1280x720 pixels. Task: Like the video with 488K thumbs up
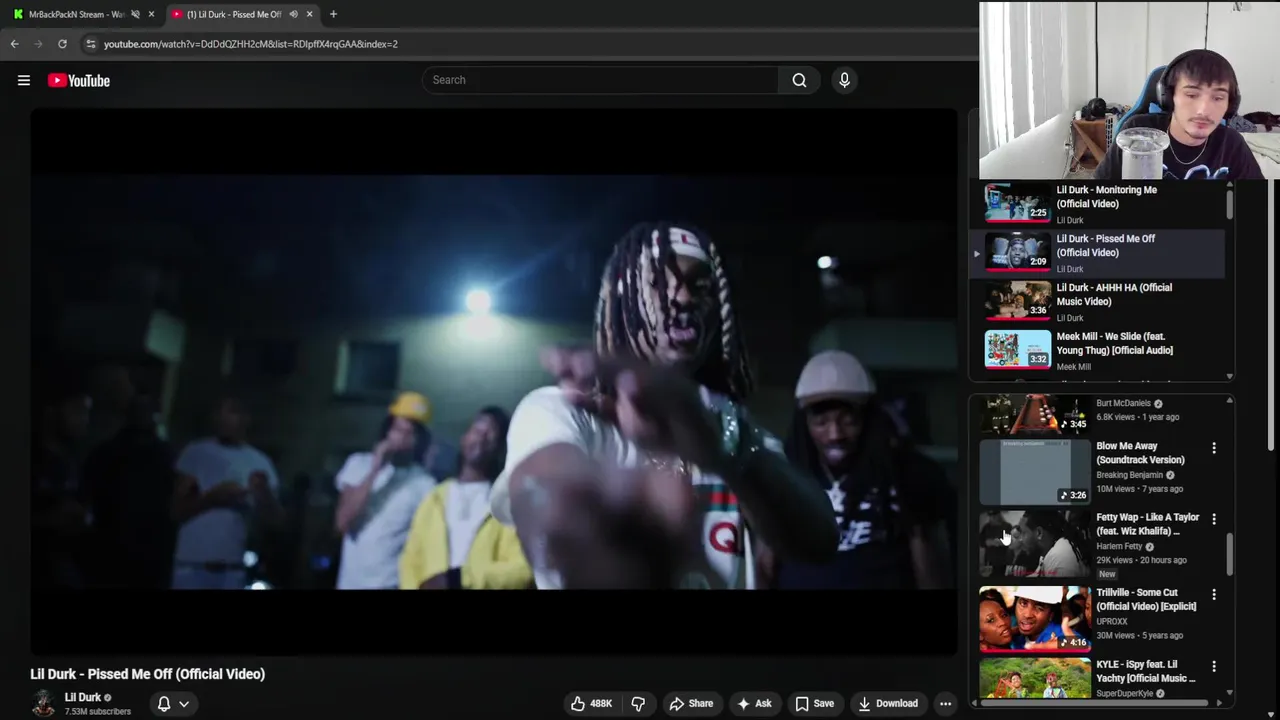point(591,704)
